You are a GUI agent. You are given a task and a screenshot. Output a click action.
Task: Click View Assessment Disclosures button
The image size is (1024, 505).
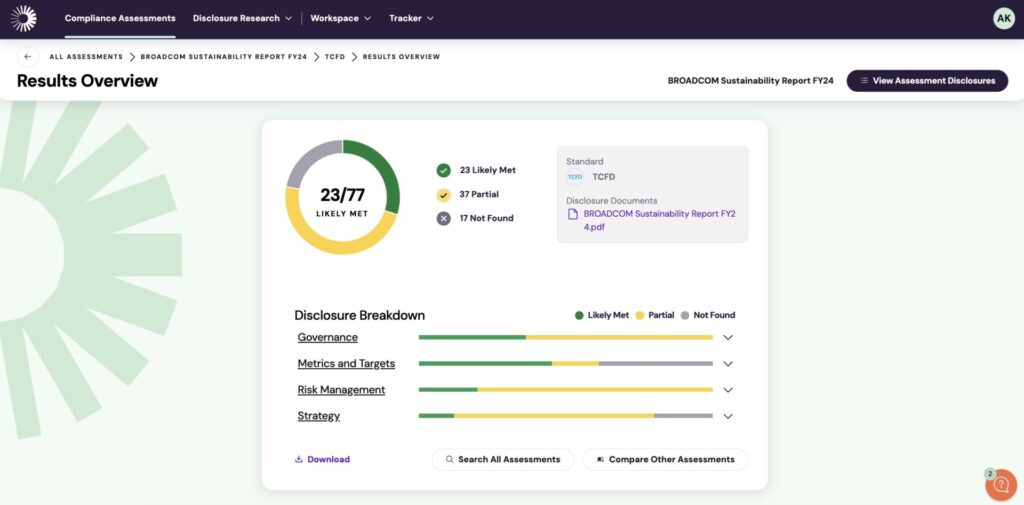[927, 81]
